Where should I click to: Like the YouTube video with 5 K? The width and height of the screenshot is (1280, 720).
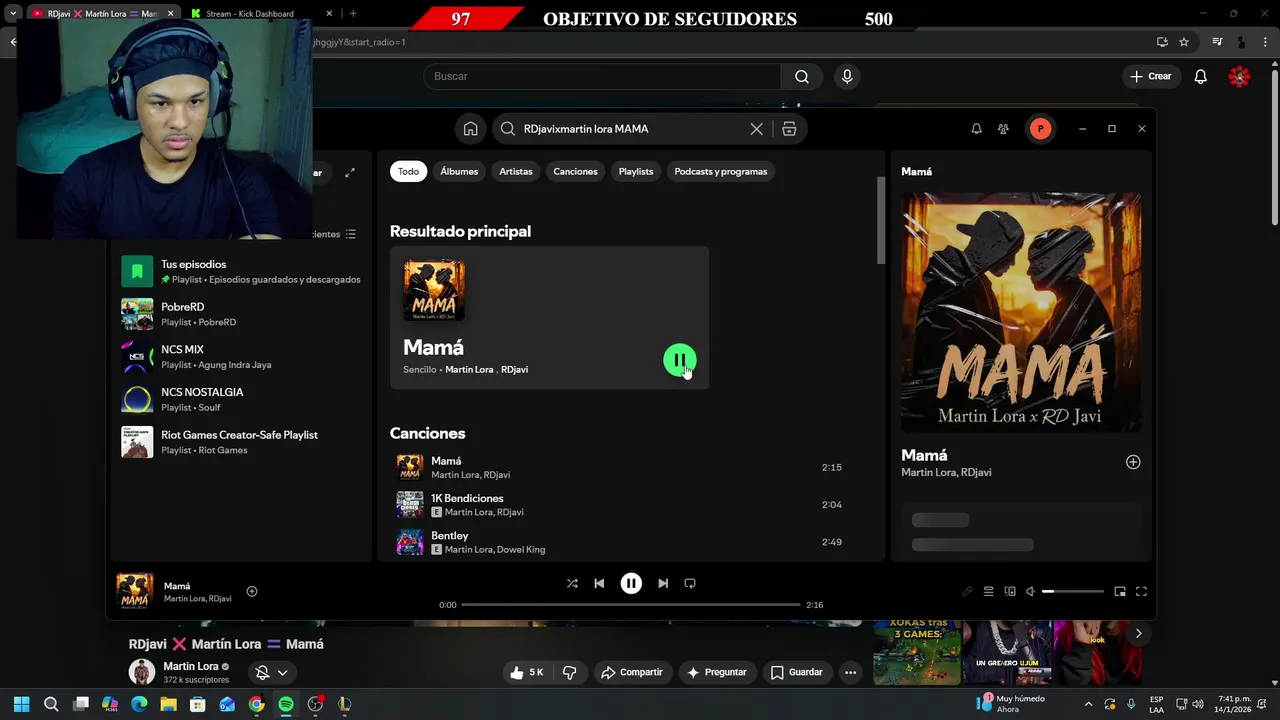coord(527,673)
